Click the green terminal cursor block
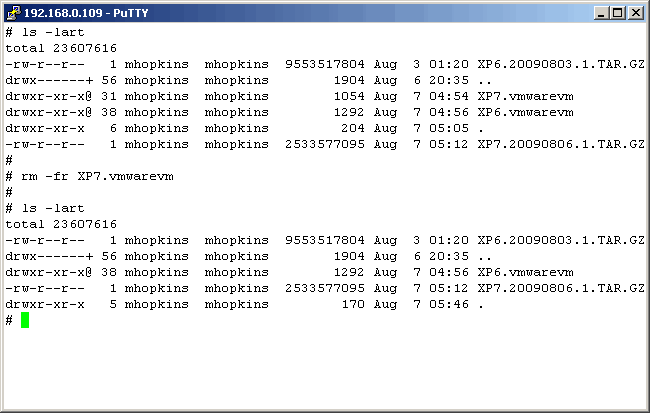650x413 pixels. click(x=25, y=320)
